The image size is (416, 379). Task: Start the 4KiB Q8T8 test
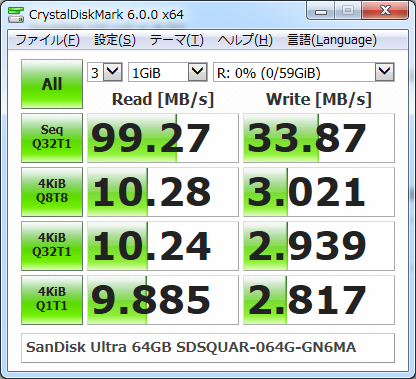[x=52, y=192]
